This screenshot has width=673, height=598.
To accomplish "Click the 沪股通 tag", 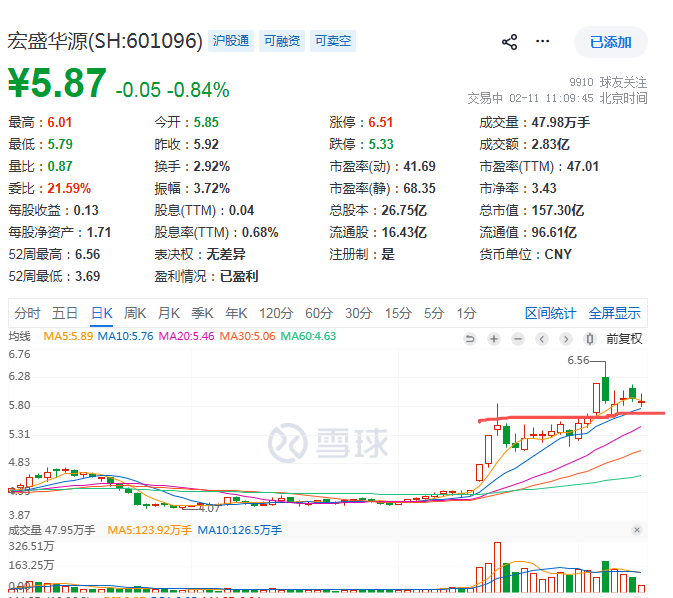I will [231, 41].
